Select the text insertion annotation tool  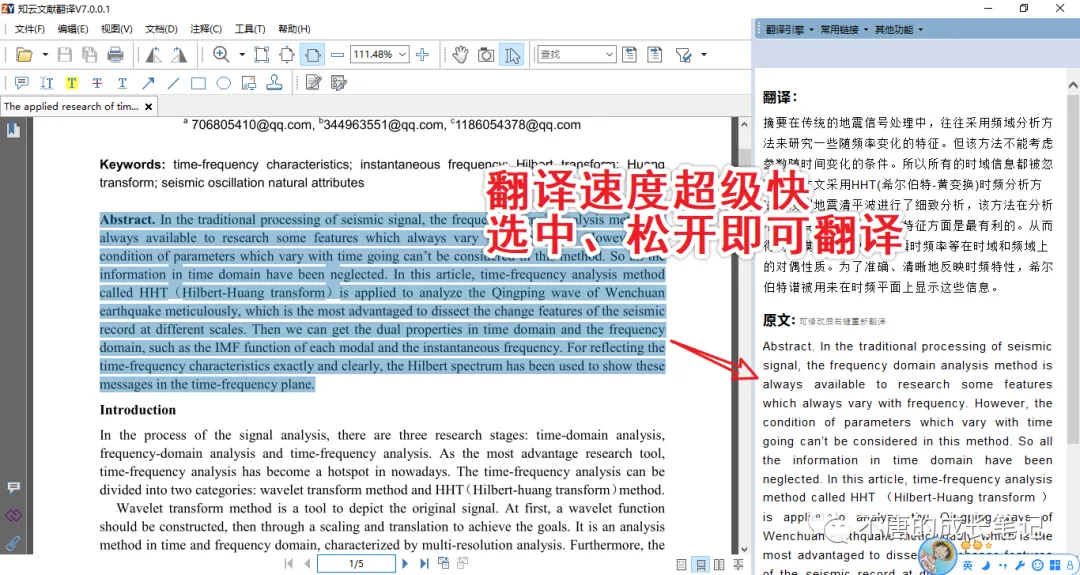[x=47, y=83]
